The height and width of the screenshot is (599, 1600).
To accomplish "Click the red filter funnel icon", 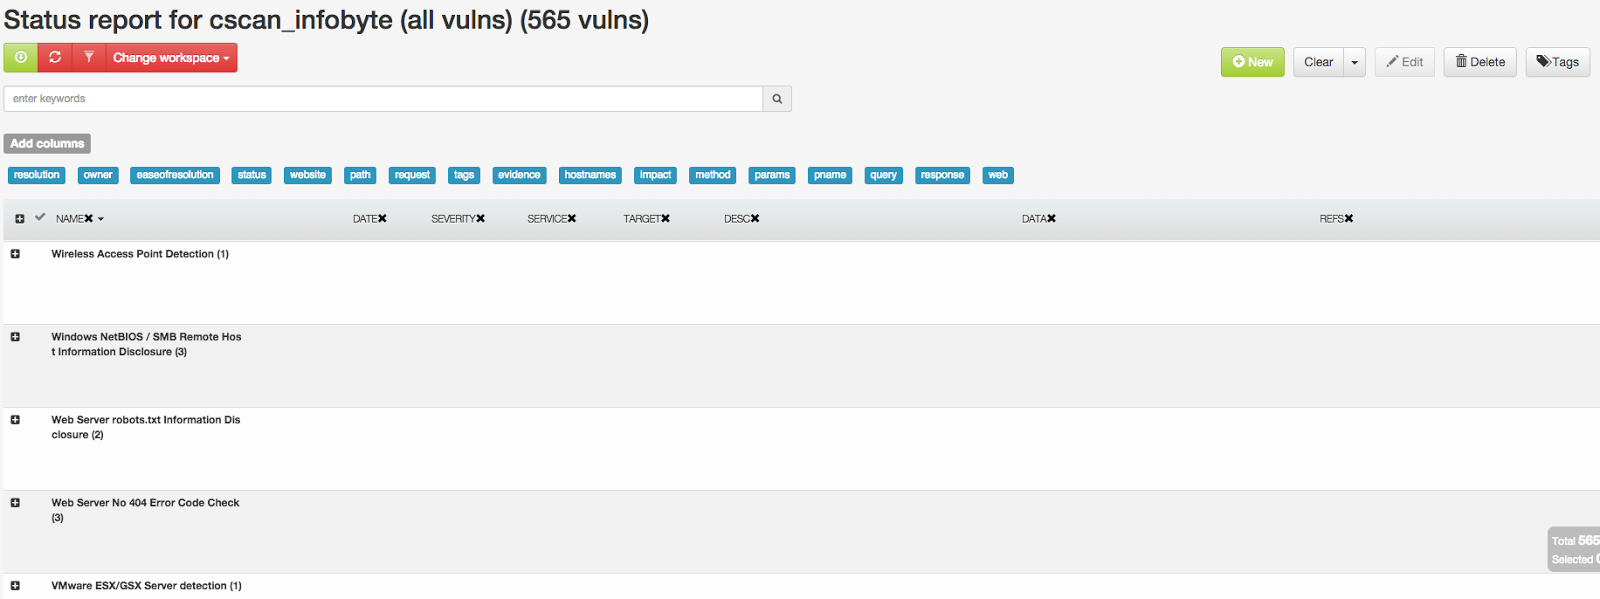I will [x=88, y=58].
